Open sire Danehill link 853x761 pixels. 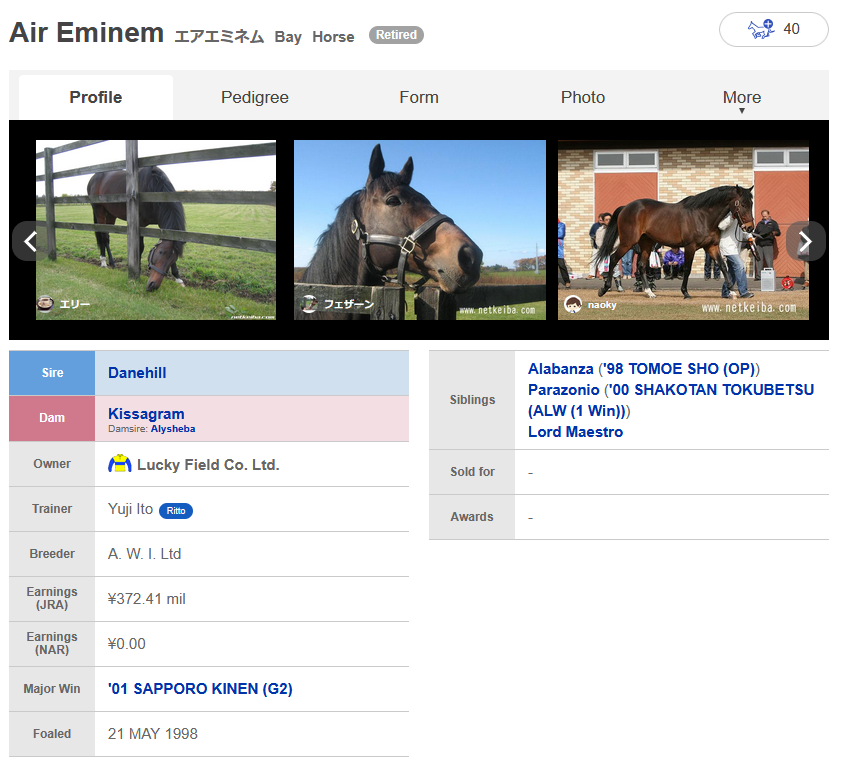[137, 373]
